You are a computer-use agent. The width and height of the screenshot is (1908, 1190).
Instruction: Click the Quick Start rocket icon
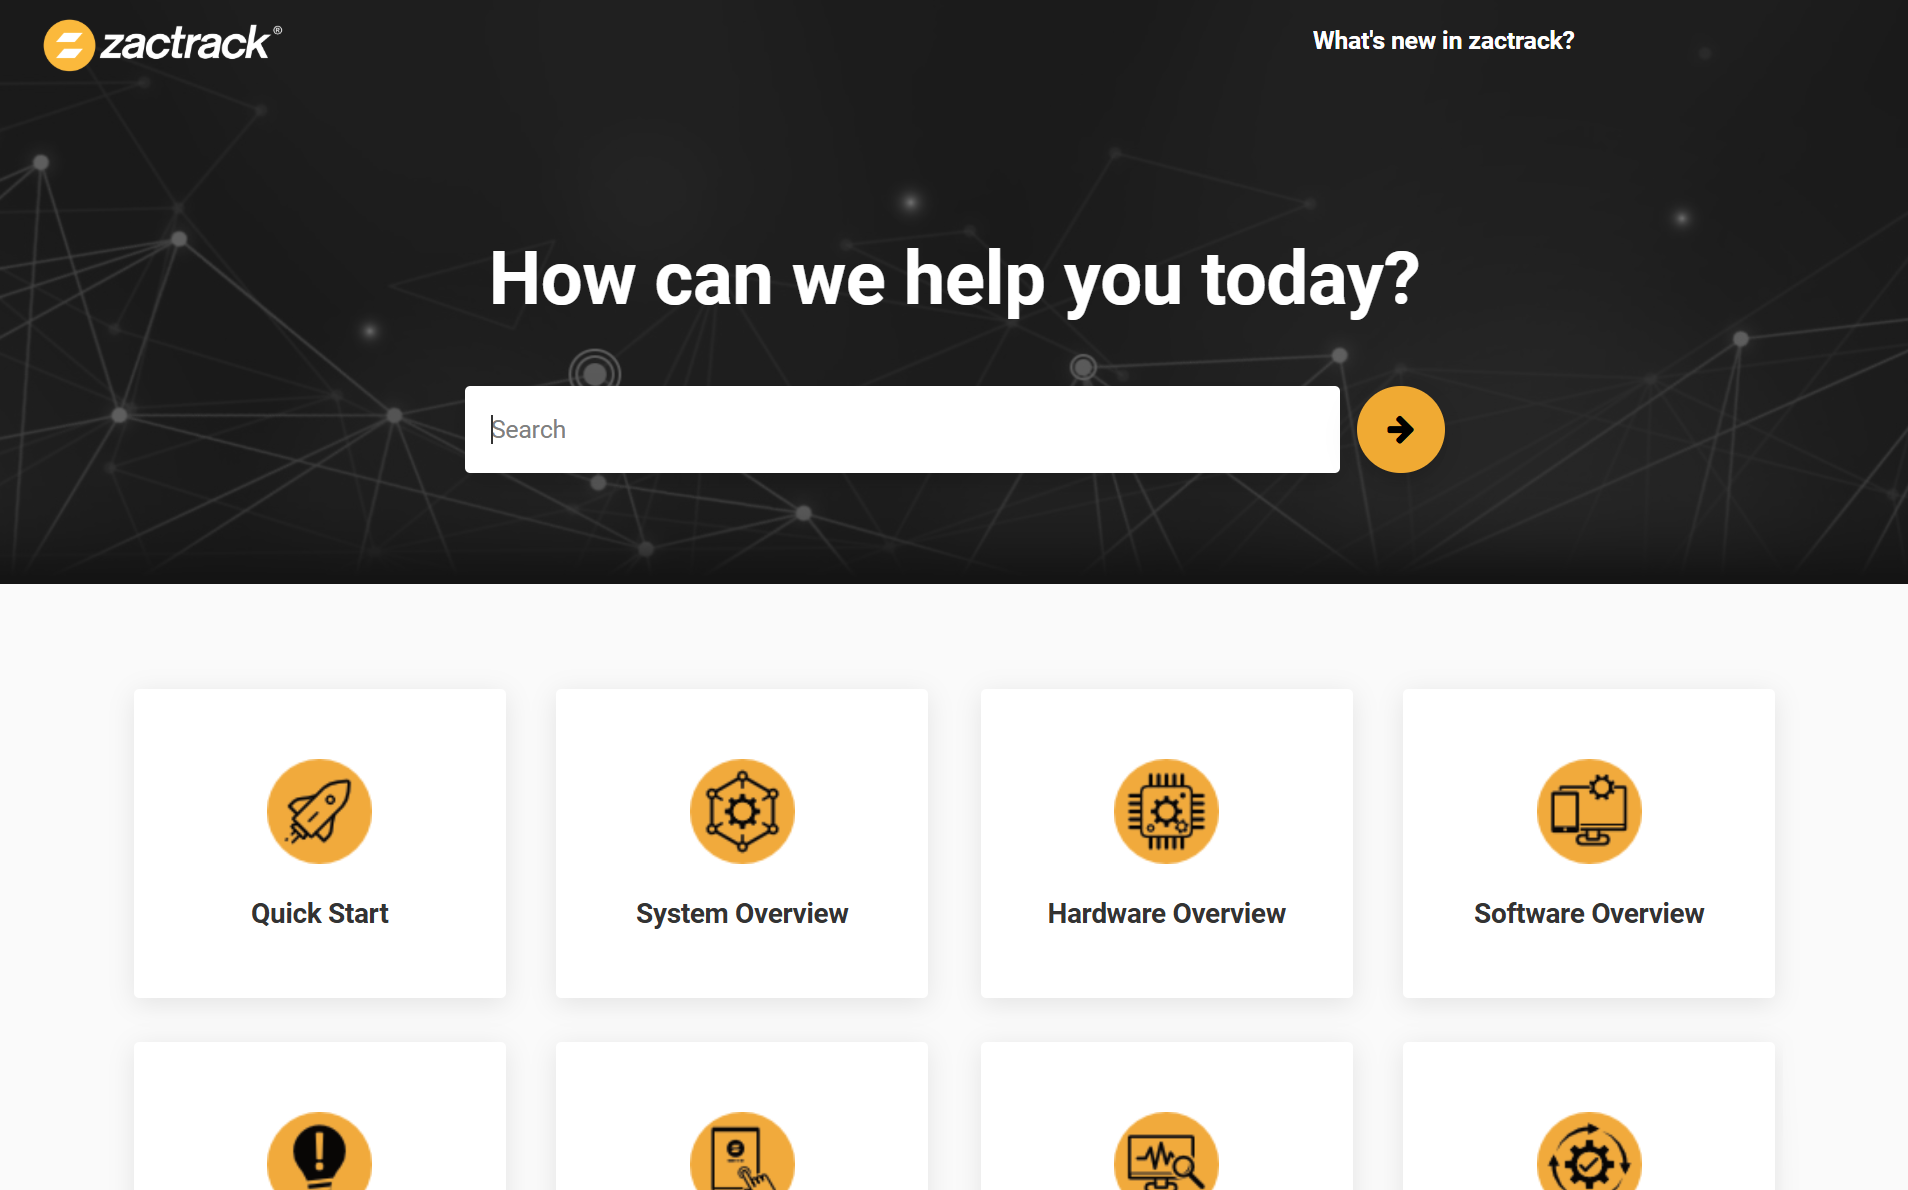click(x=319, y=811)
